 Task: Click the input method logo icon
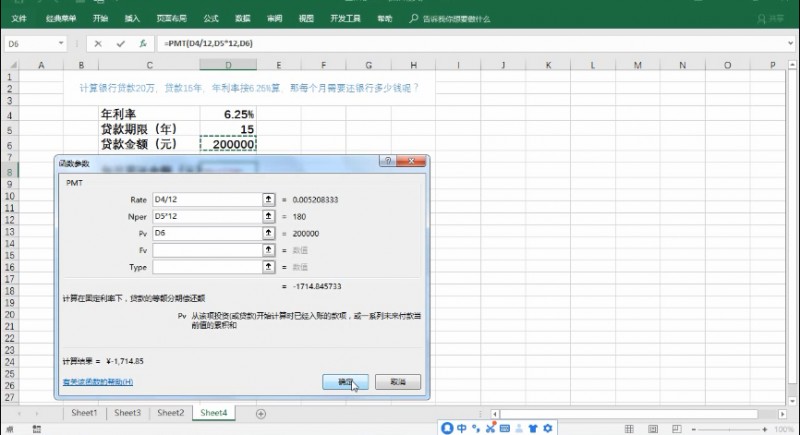point(447,428)
